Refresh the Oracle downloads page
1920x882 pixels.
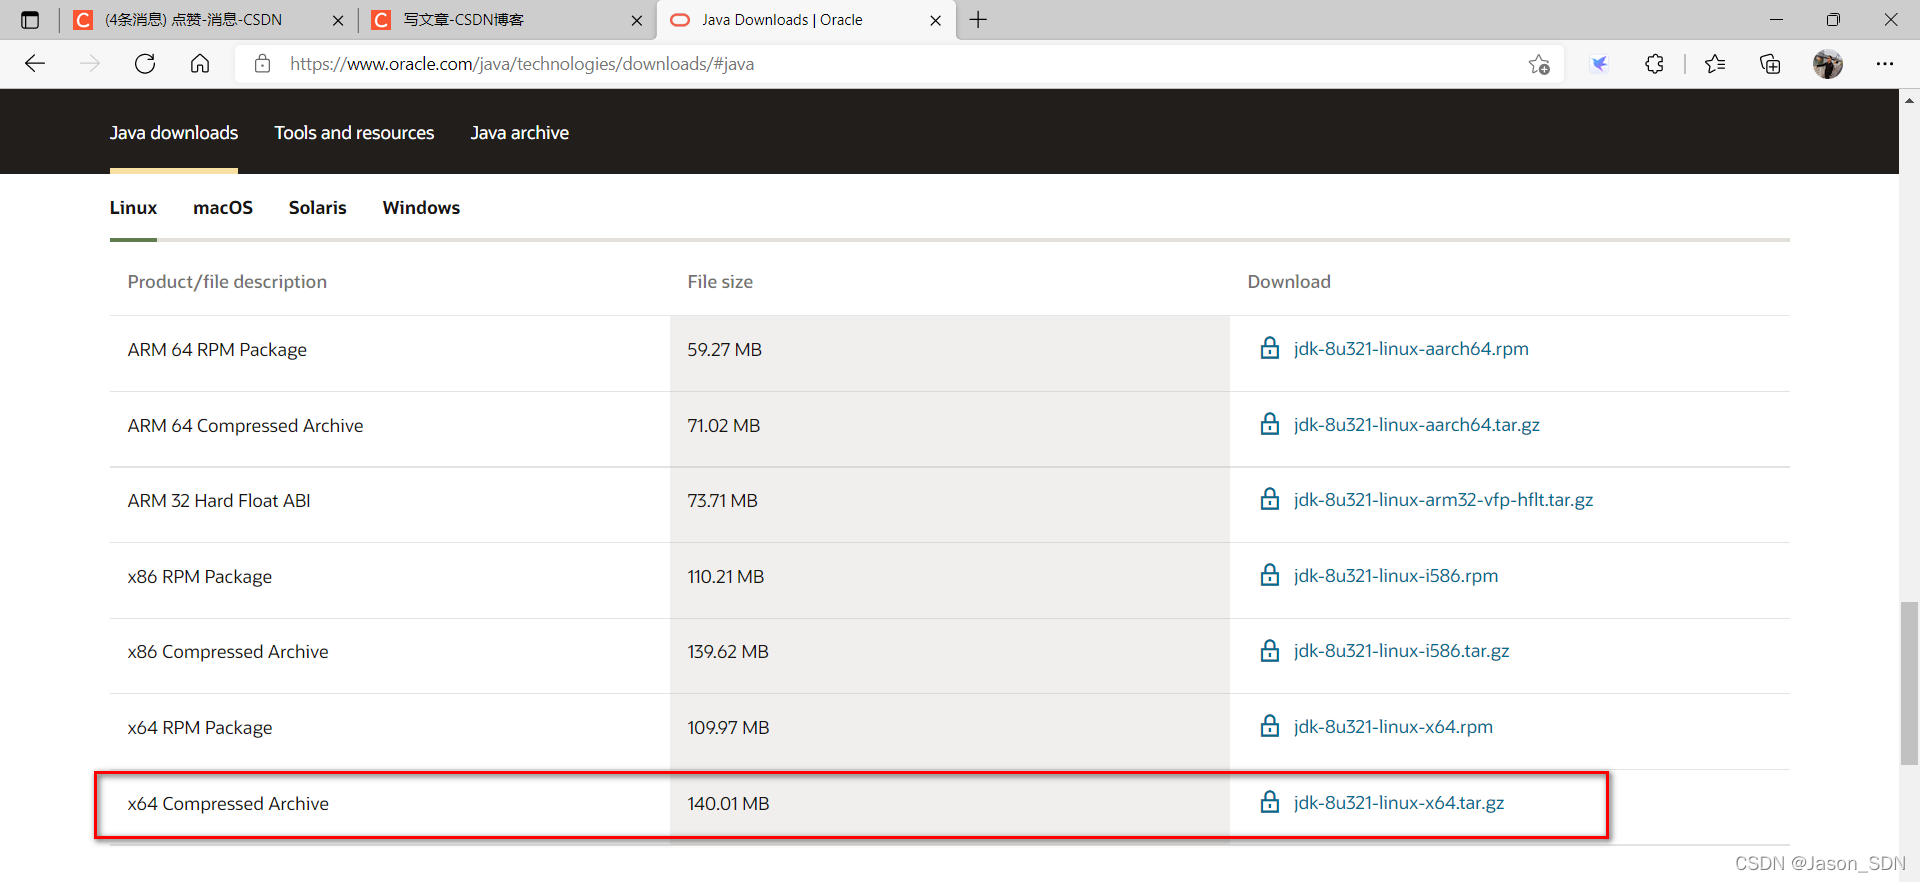tap(145, 64)
